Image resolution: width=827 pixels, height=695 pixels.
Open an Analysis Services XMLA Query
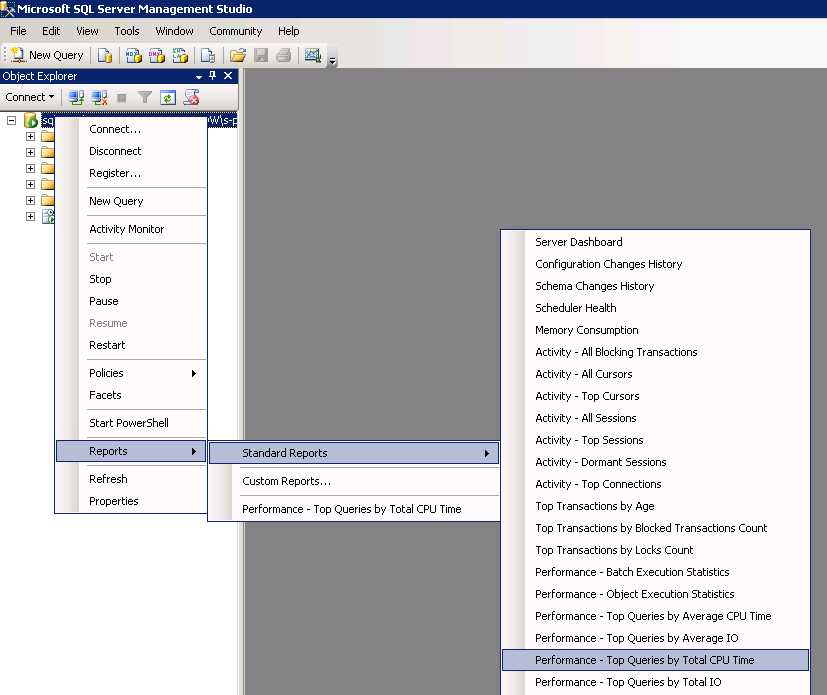(180, 55)
